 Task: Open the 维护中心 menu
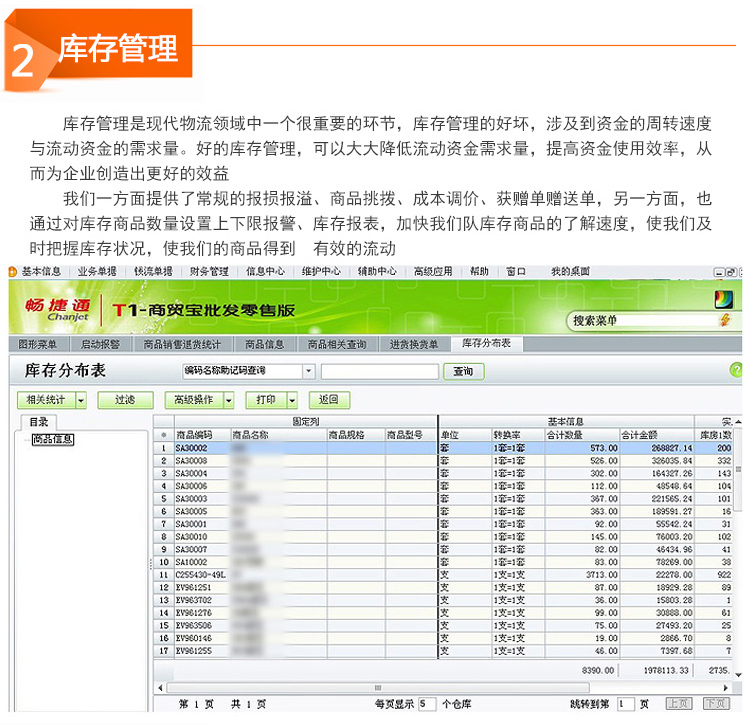point(321,272)
